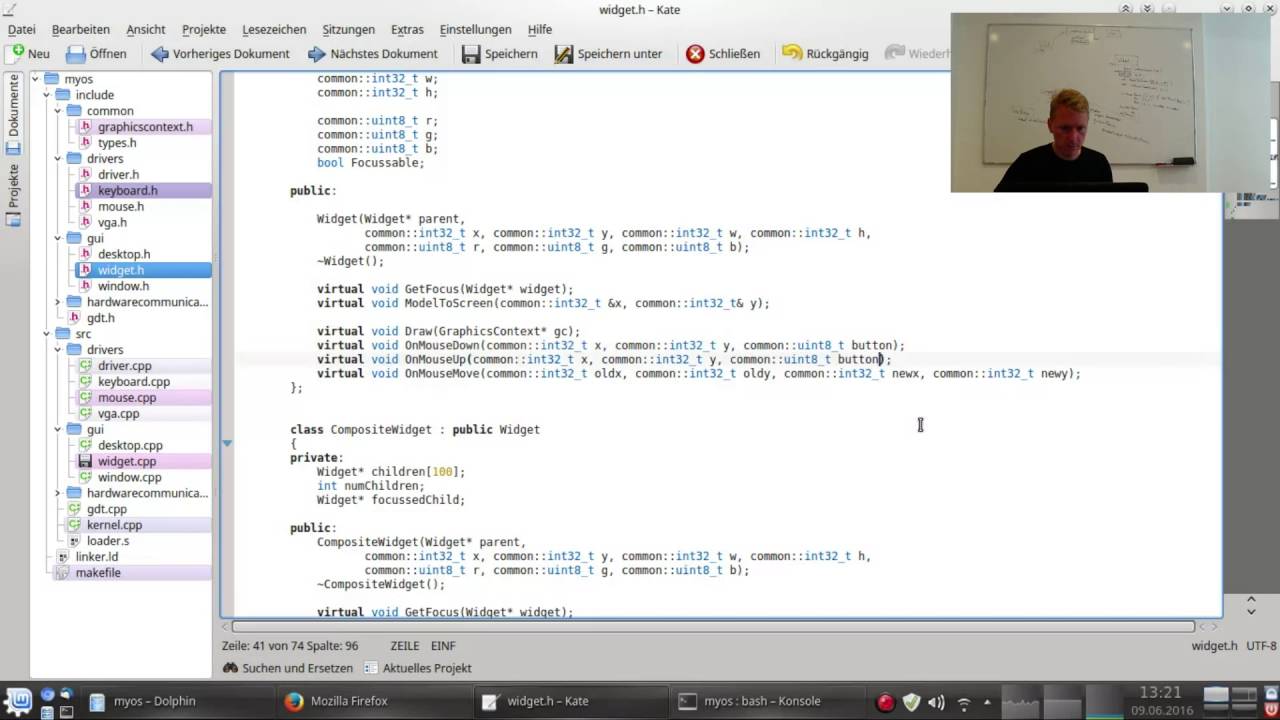Click the Öffnen toolbar button
This screenshot has width=1280, height=720.
point(96,54)
